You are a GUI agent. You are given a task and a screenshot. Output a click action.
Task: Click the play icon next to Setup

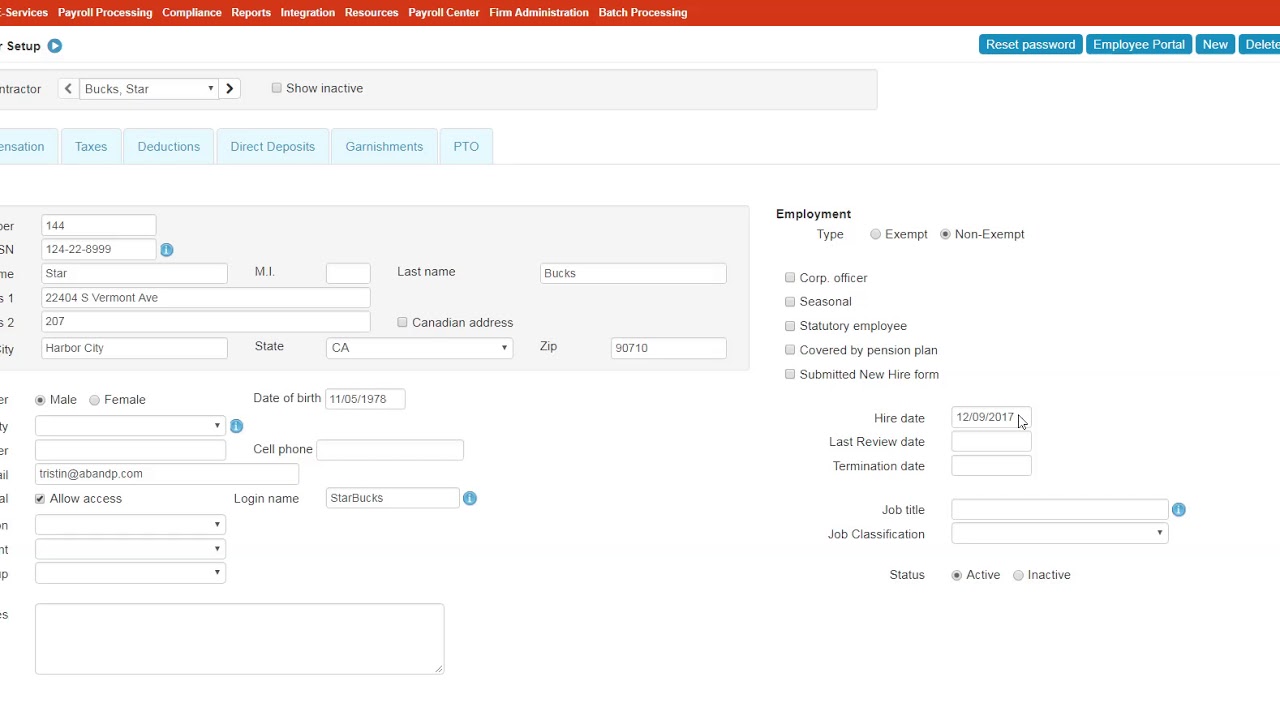pos(55,46)
